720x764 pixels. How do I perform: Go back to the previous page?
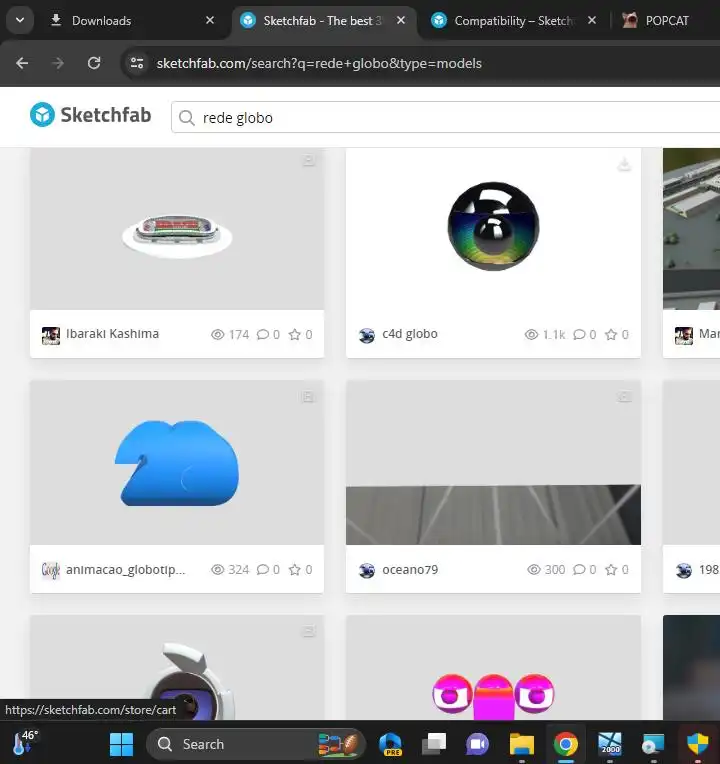point(22,63)
